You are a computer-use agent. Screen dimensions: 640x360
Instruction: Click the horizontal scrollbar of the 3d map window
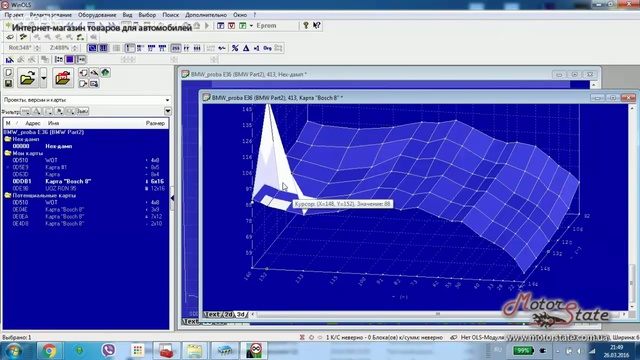coord(438,314)
